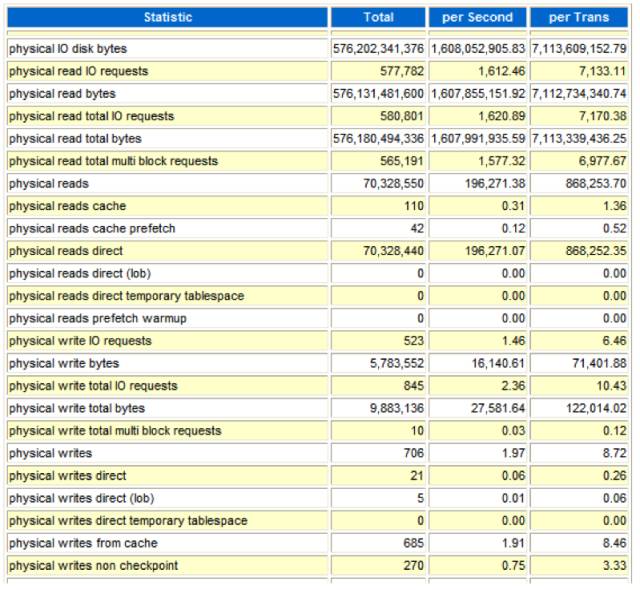This screenshot has width=640, height=590.
Task: Click per-second value 1,577.32
Action: tap(502, 161)
